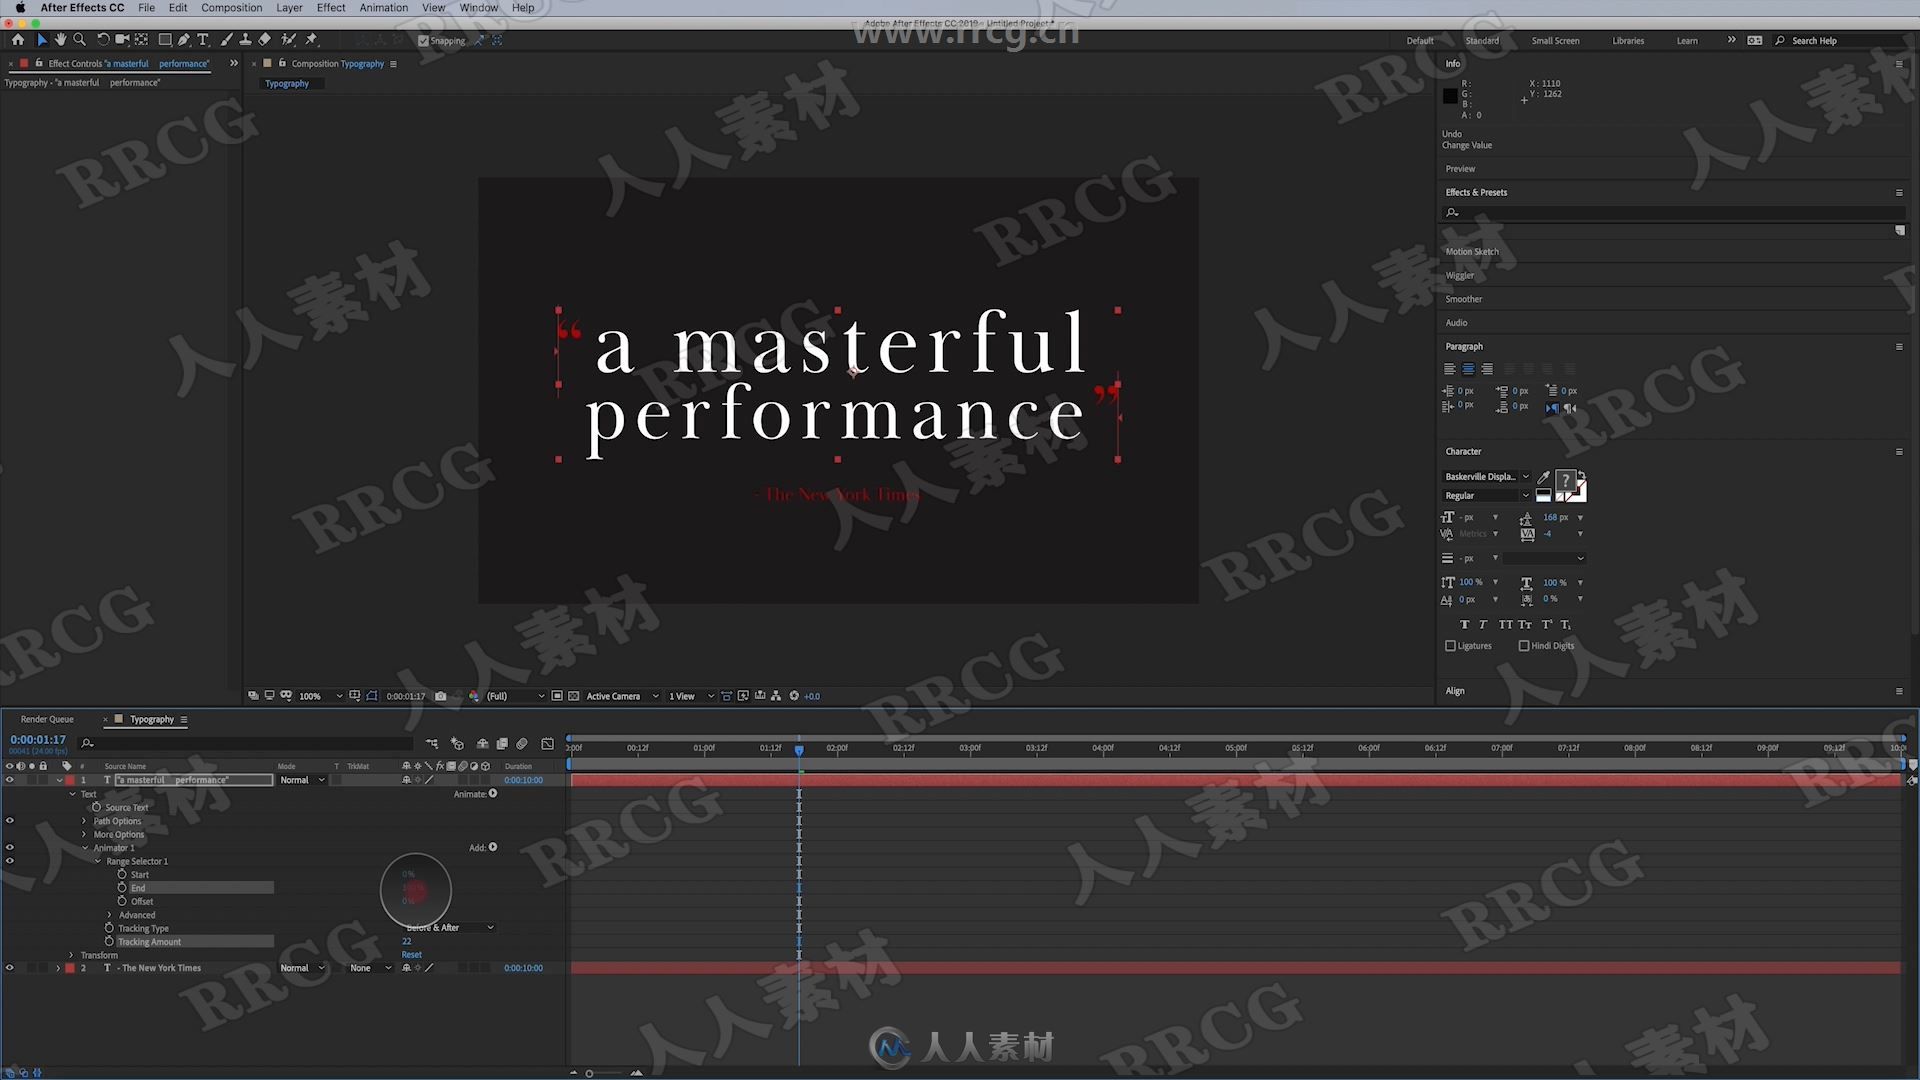Click the Animate button next to Text layer
1920x1080 pixels.
point(495,794)
